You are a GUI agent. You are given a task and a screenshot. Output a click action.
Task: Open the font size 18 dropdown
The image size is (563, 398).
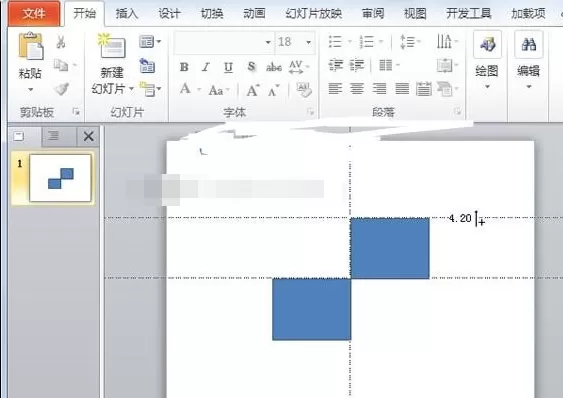(x=308, y=42)
